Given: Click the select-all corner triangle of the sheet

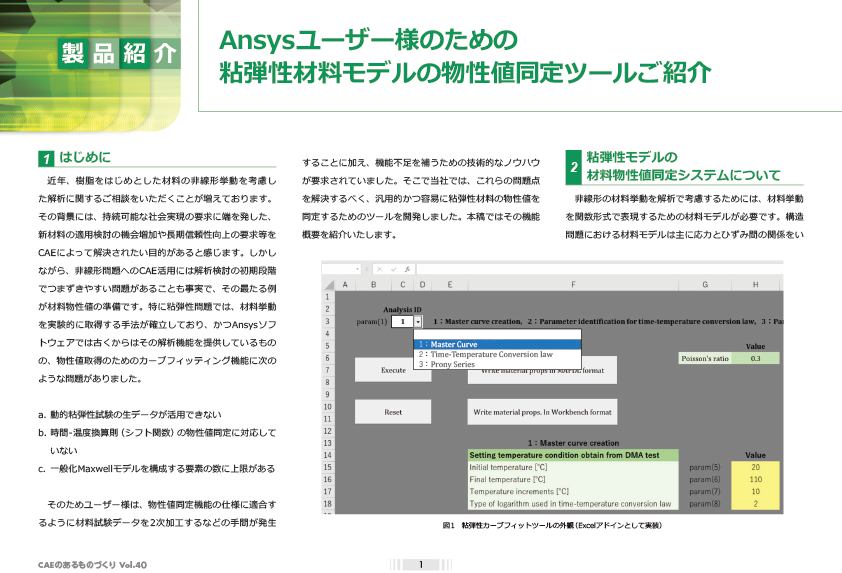Looking at the screenshot, I should point(329,285).
